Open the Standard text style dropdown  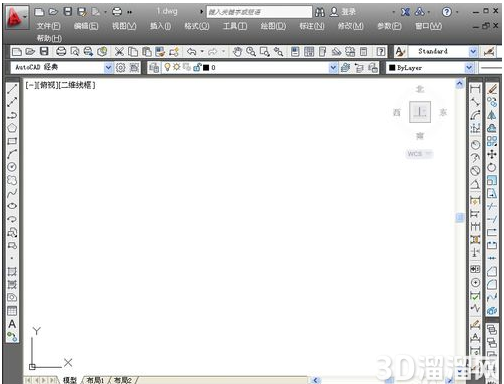(473, 52)
